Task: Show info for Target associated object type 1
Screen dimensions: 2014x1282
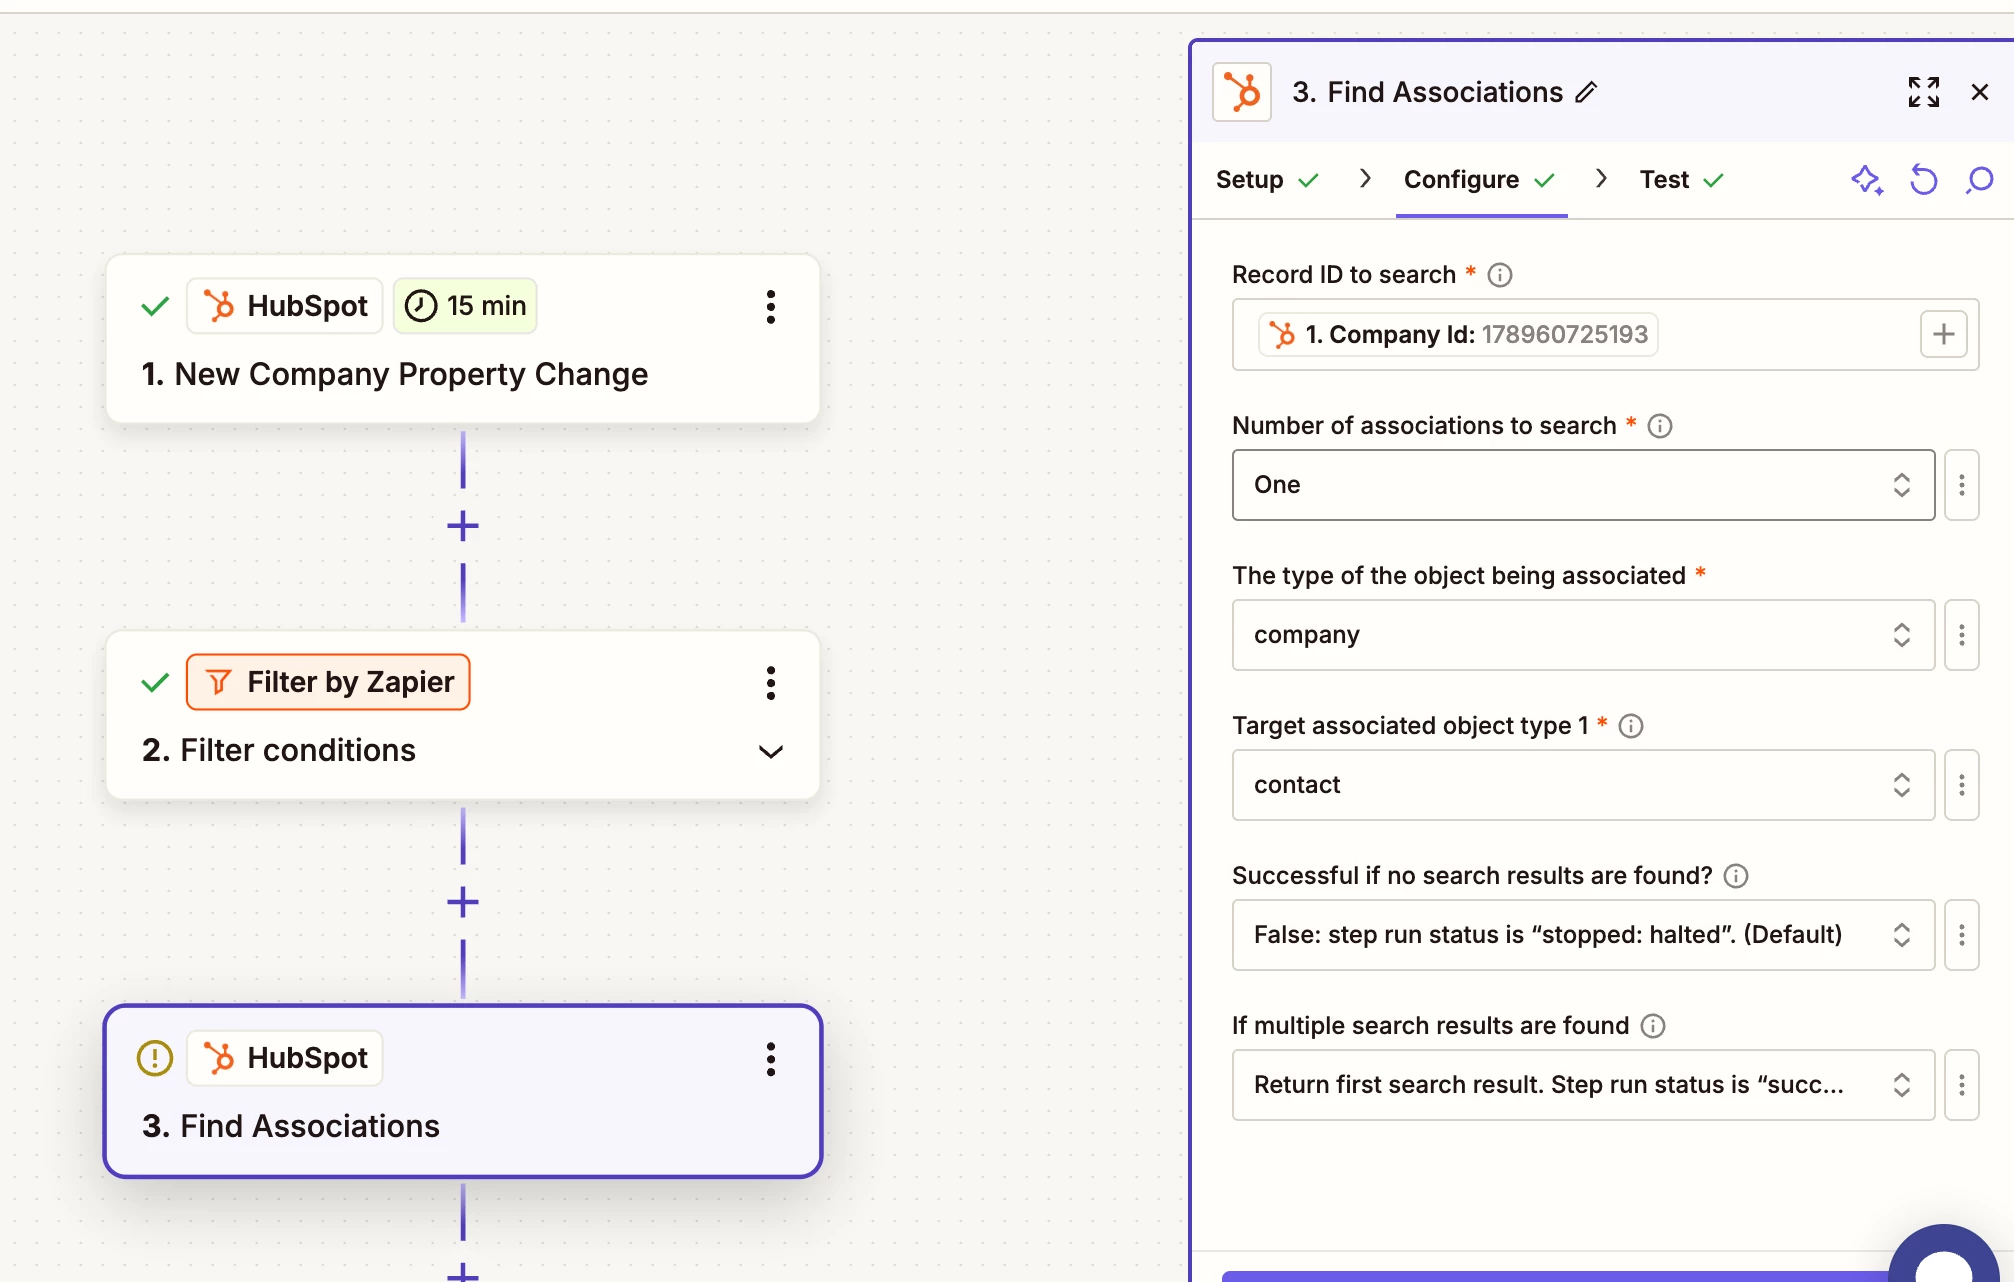Action: [1631, 726]
